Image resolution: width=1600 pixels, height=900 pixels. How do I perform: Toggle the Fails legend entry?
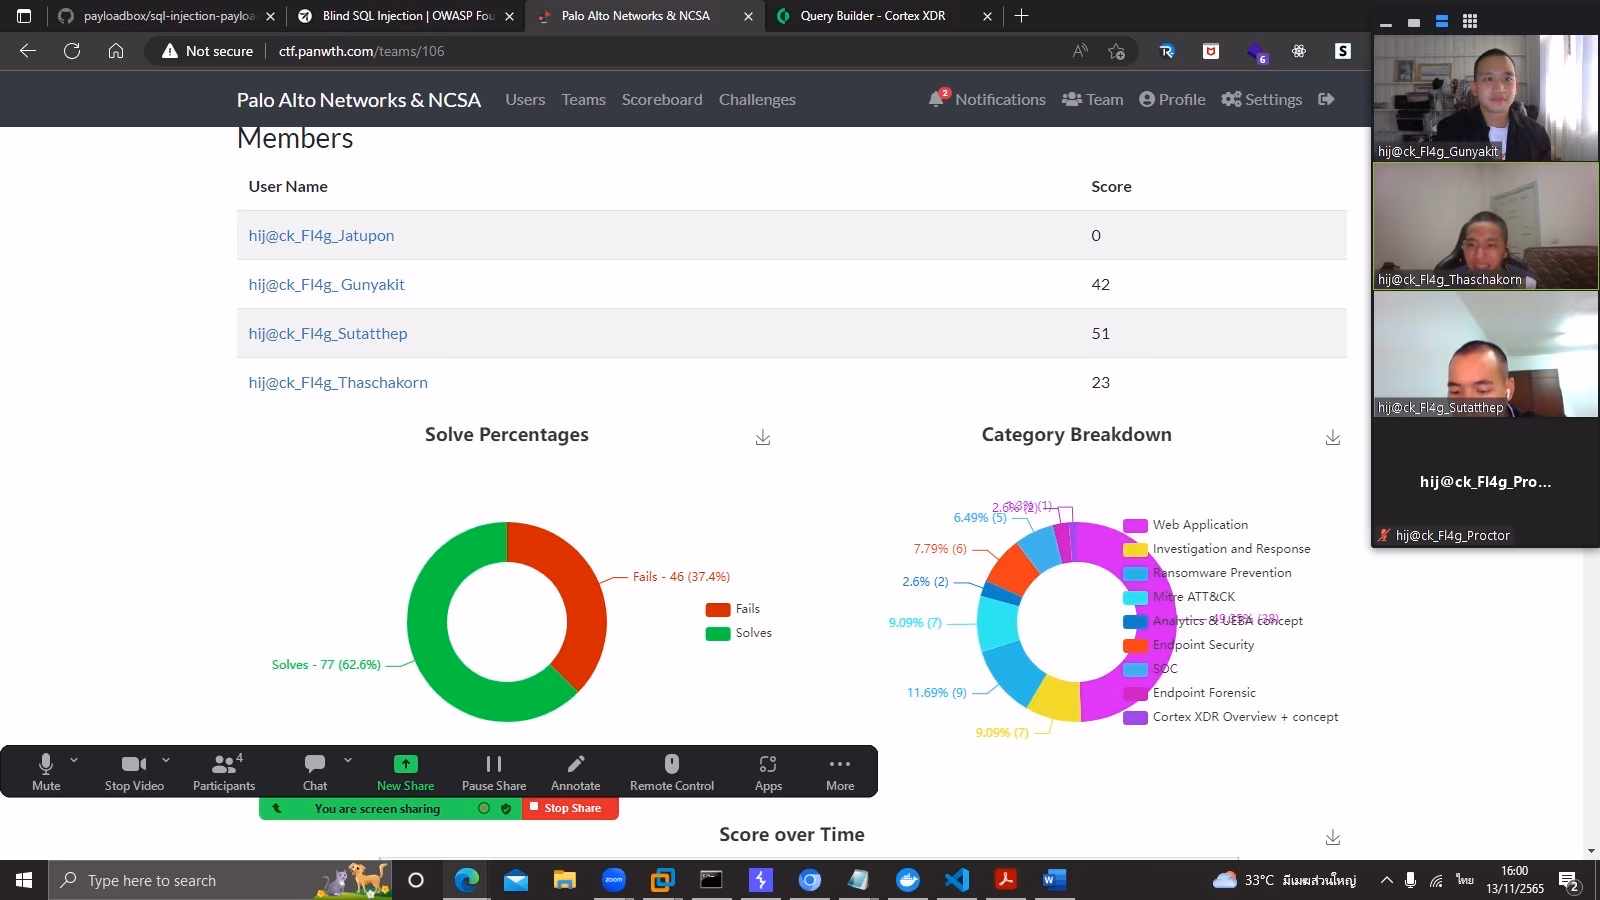click(733, 609)
